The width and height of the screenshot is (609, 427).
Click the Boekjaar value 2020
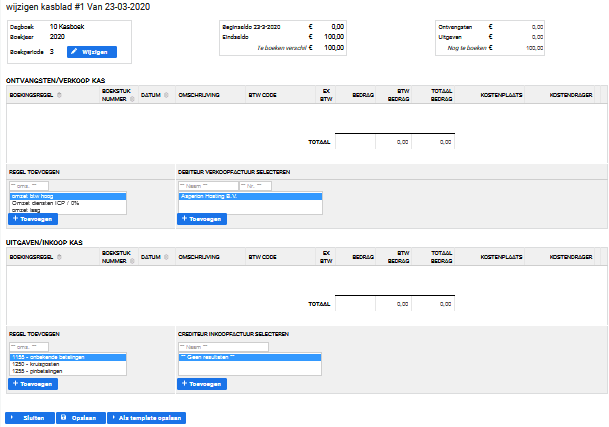(x=57, y=37)
